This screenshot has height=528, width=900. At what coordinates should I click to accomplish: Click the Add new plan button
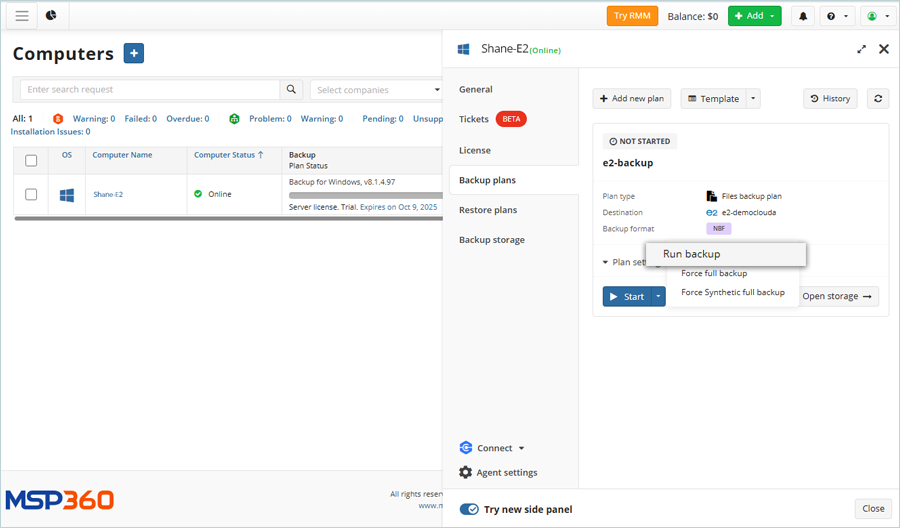[631, 98]
